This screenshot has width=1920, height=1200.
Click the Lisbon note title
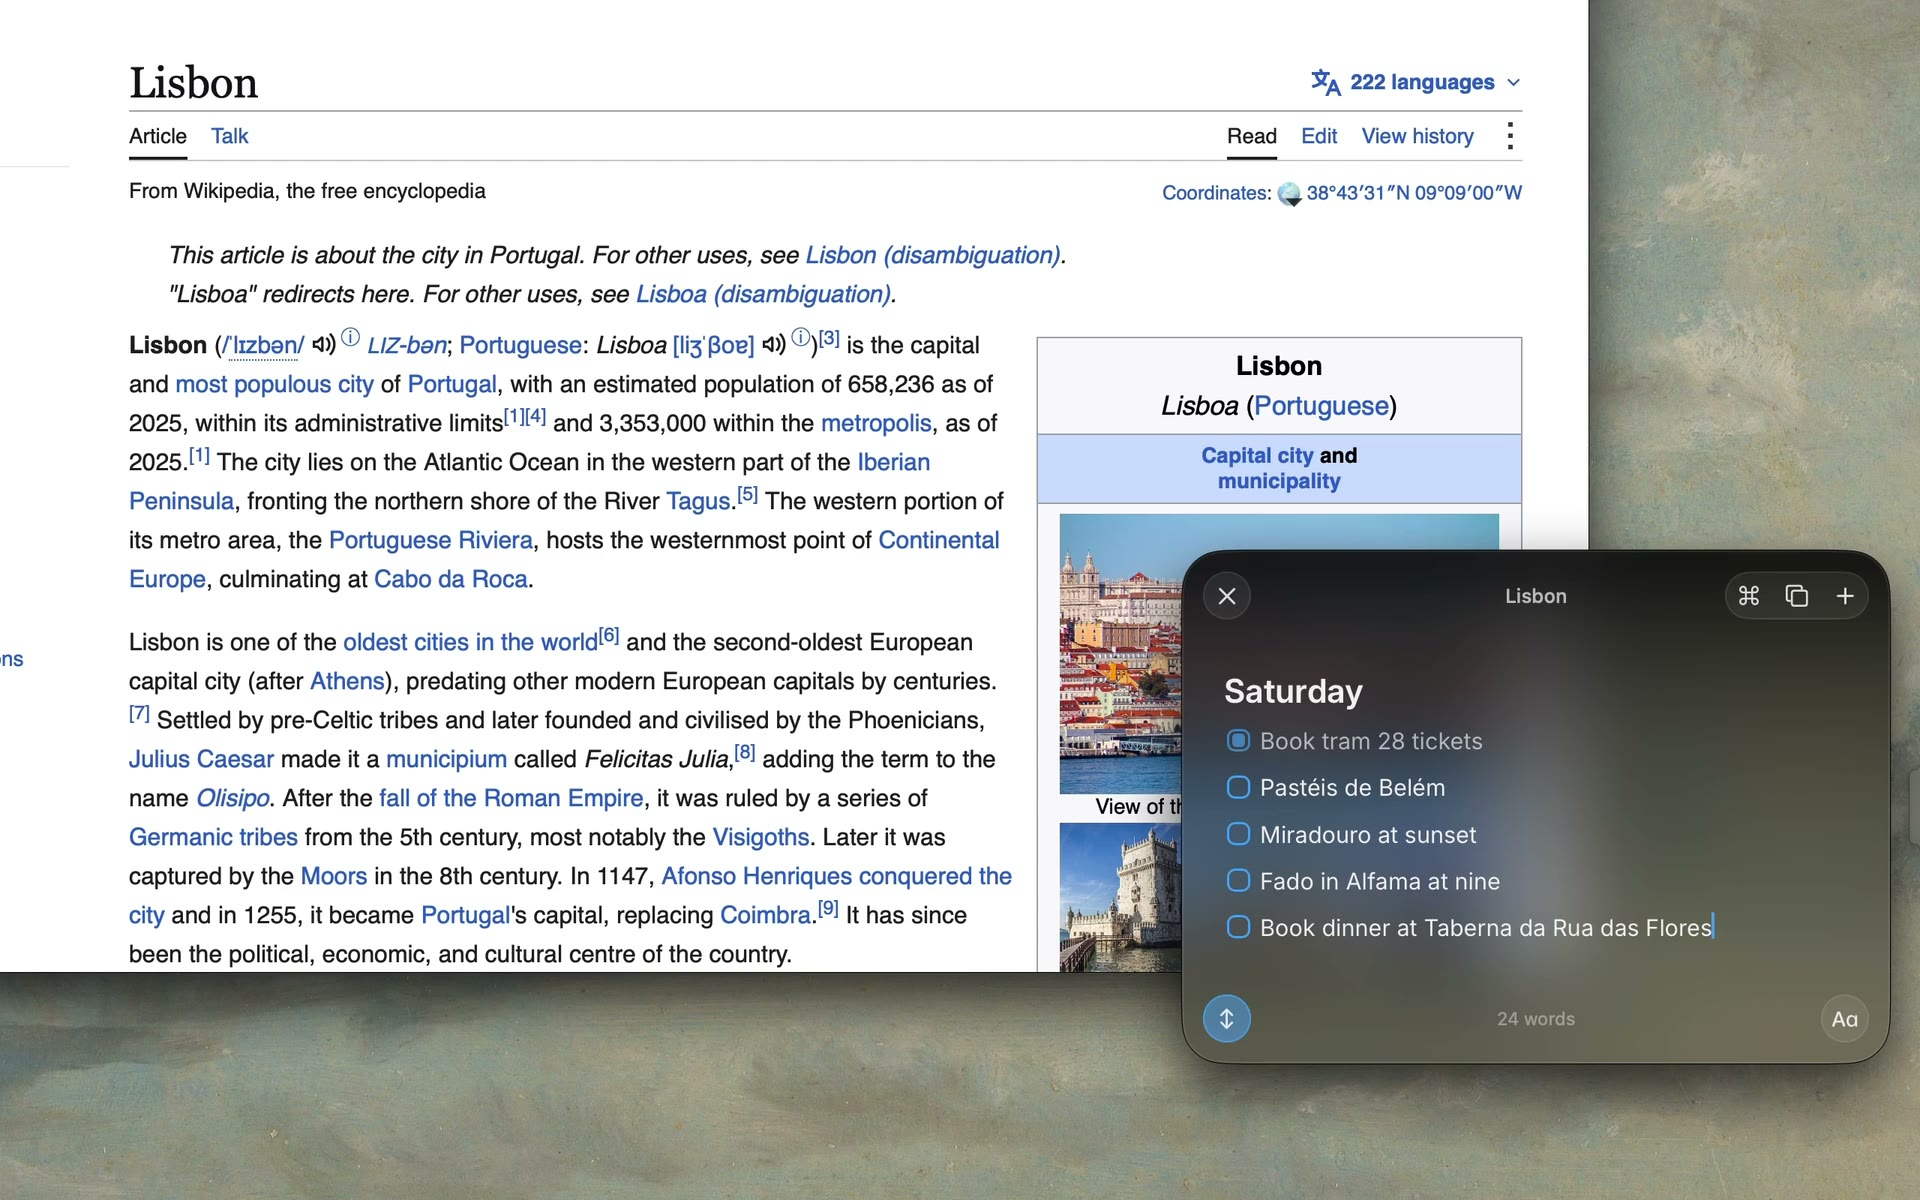(x=1536, y=596)
